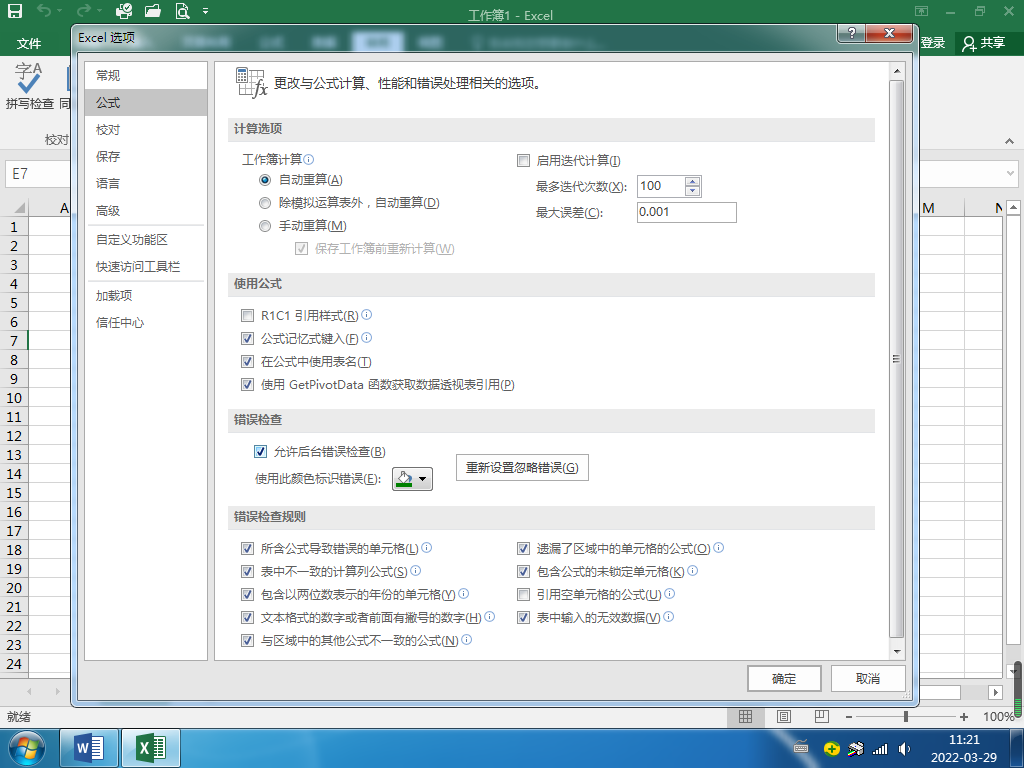The width and height of the screenshot is (1024, 768).
Task: Open 常规 category in options list
Action: point(146,75)
